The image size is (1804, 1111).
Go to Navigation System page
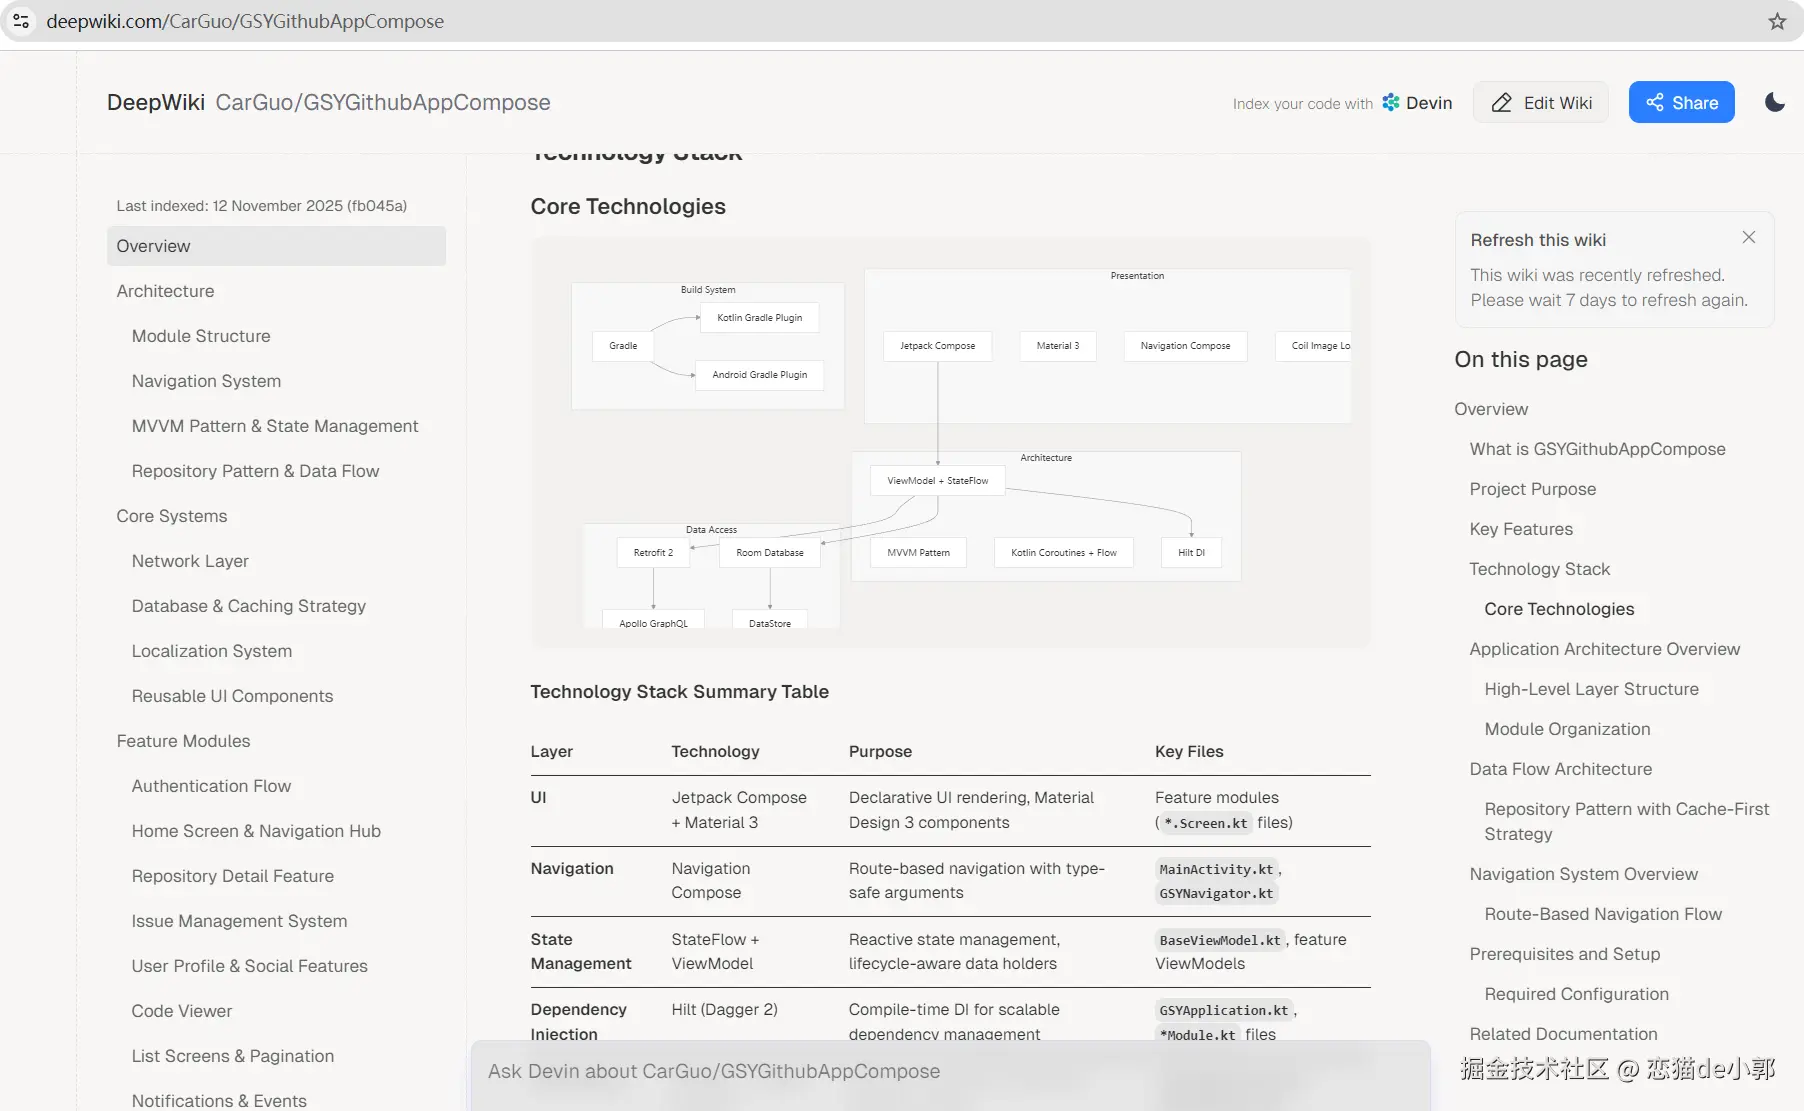206,381
